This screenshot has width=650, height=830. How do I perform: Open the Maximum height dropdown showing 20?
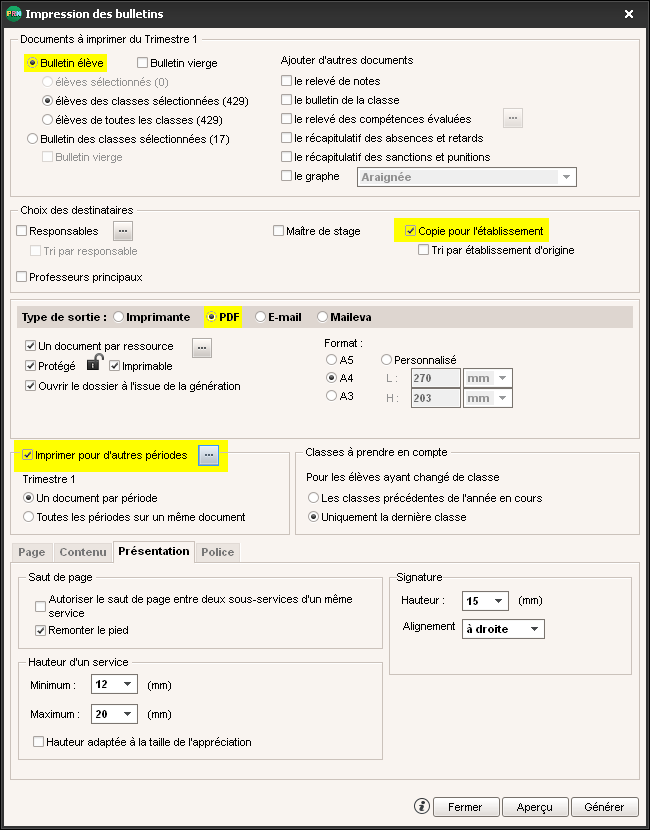coord(114,714)
